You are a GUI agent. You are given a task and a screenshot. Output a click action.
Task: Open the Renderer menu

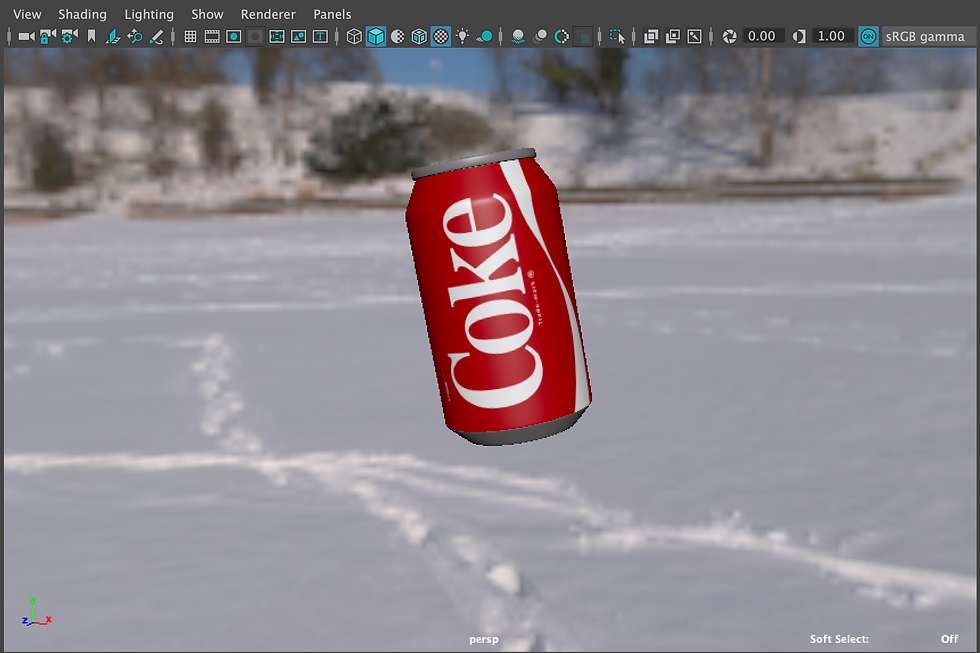[268, 14]
